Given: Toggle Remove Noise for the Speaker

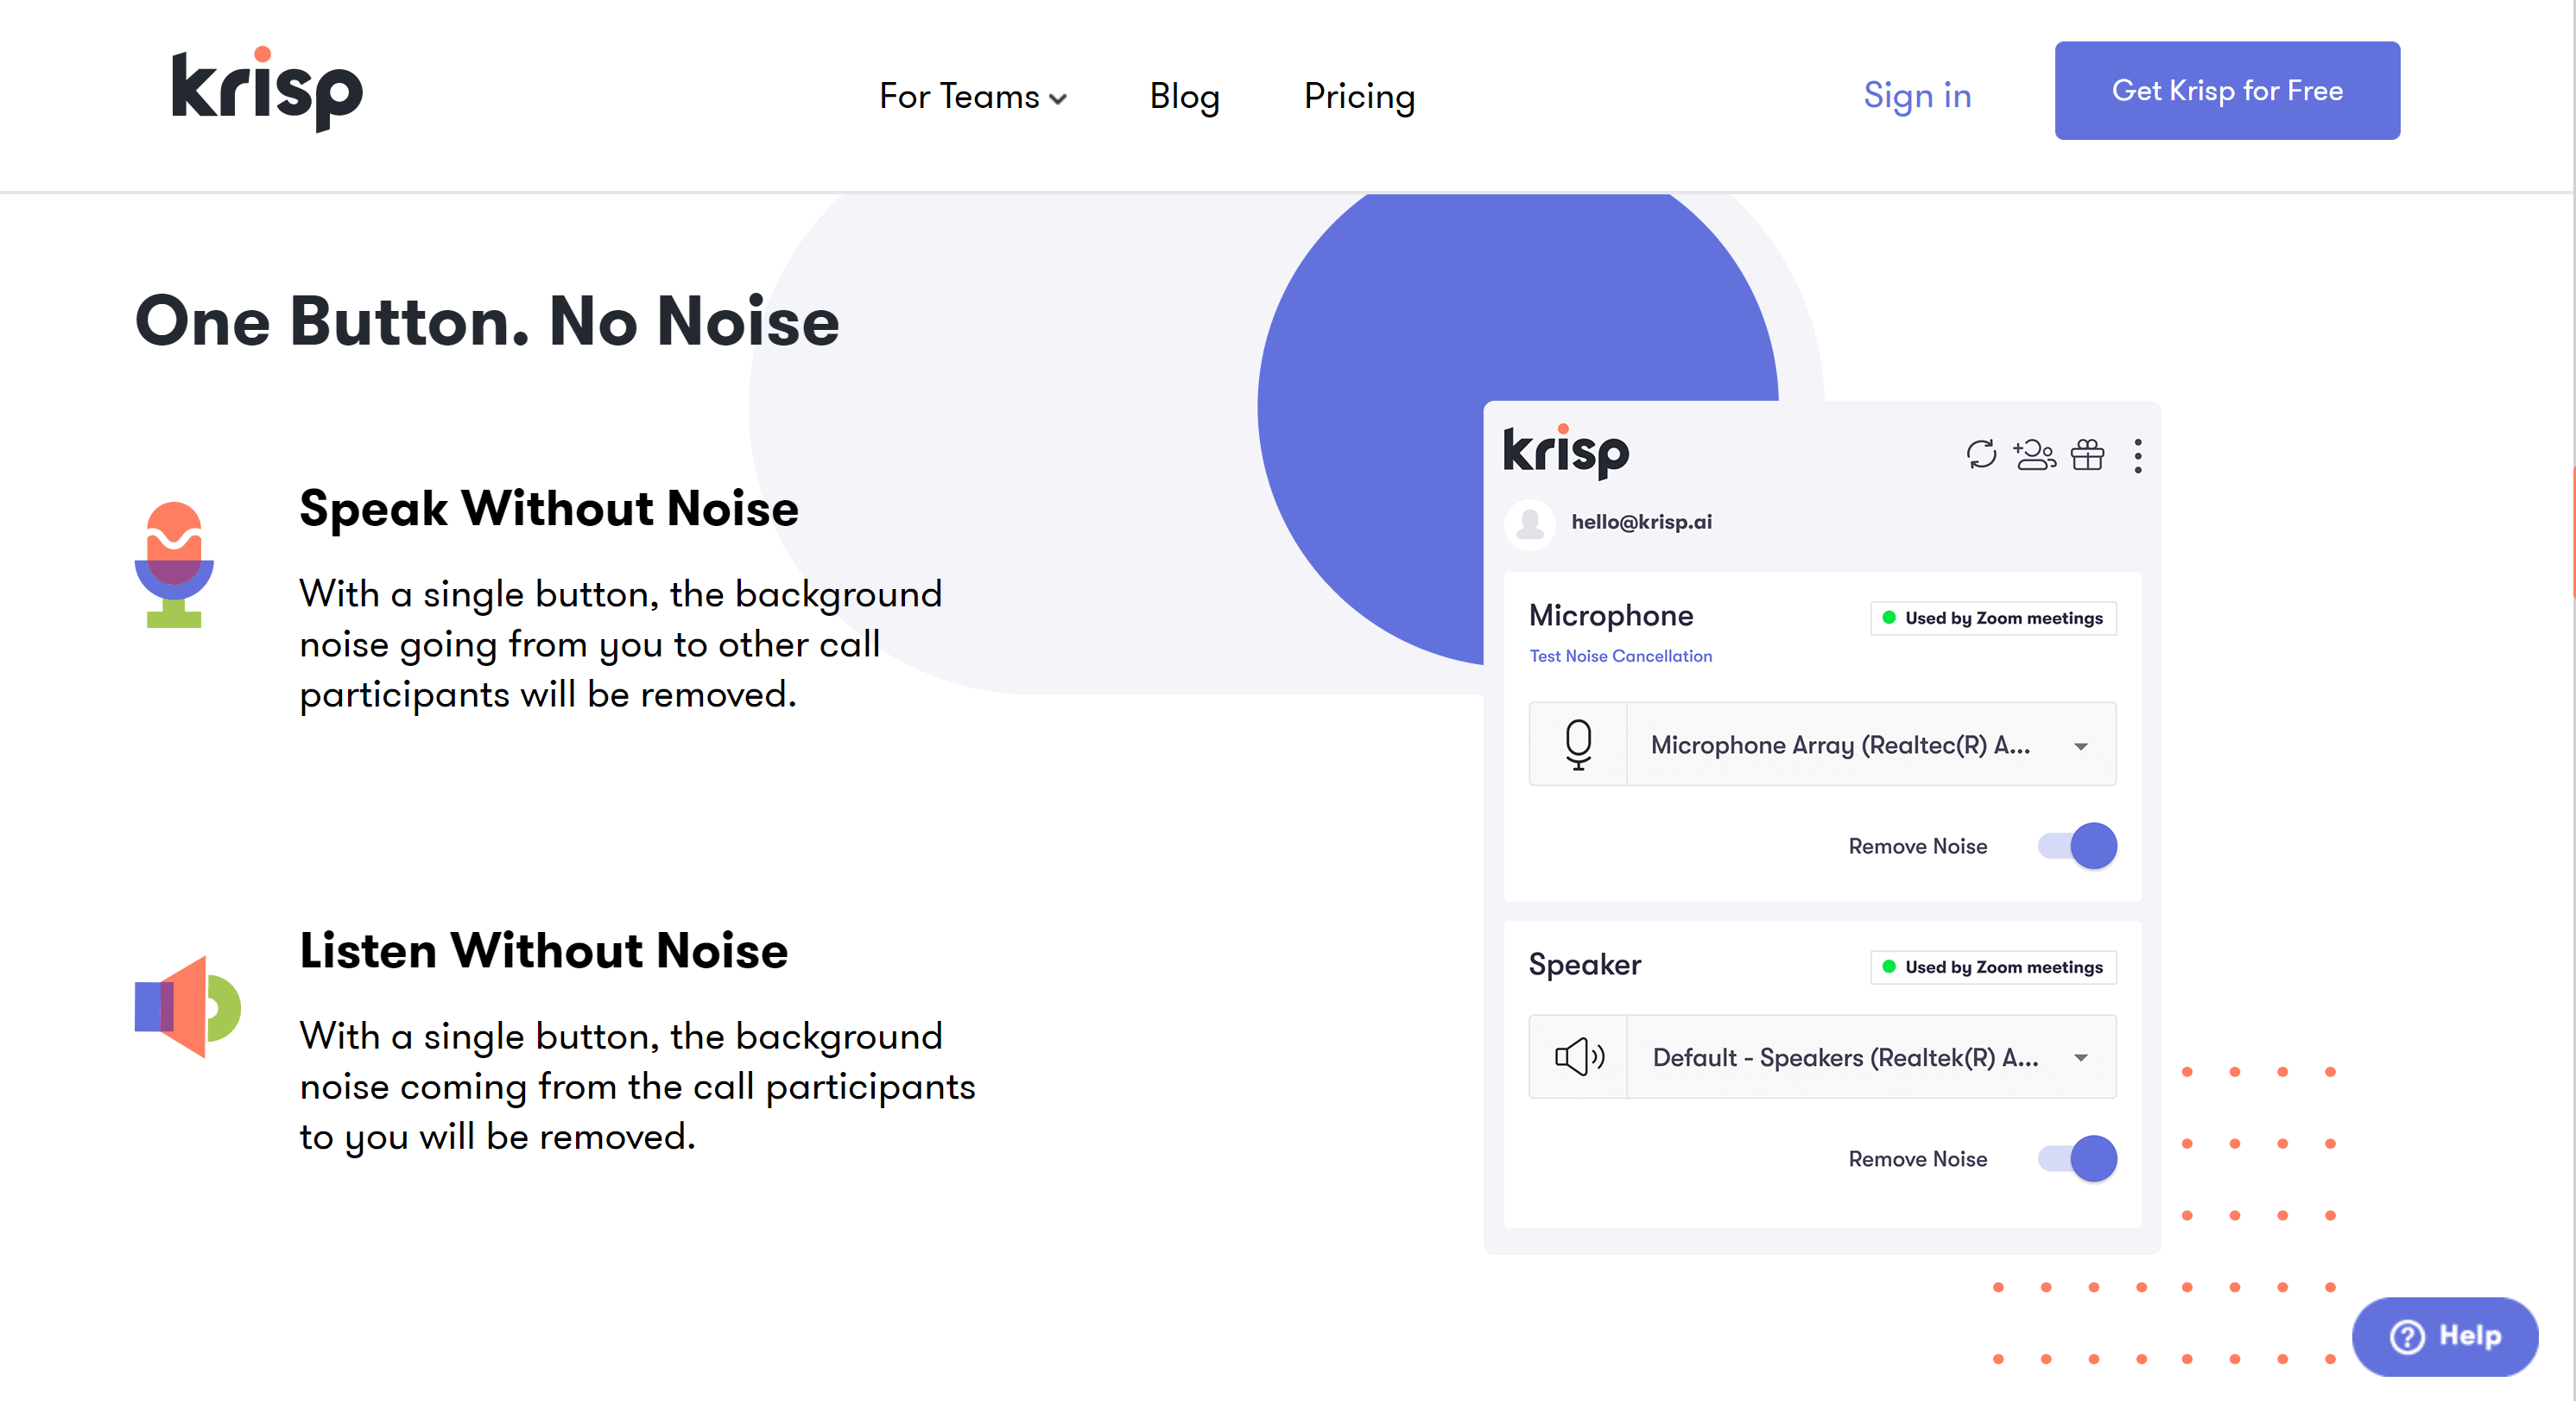Looking at the screenshot, I should [x=2078, y=1159].
